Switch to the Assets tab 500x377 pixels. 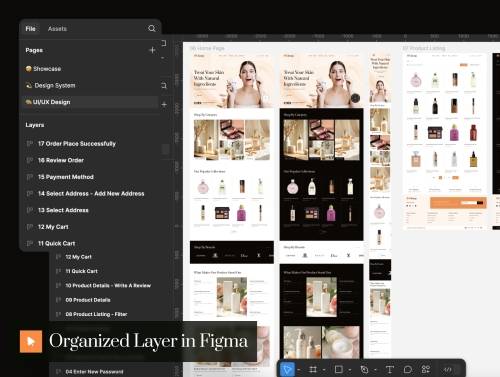pyautogui.click(x=57, y=29)
